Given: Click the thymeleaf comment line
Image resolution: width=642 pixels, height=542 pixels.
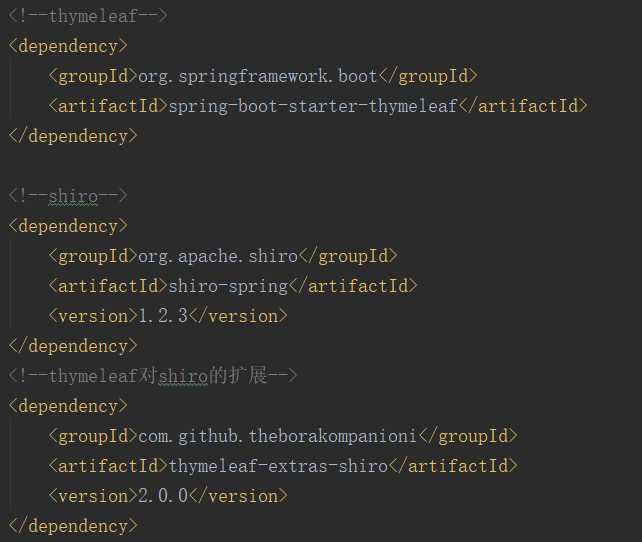Looking at the screenshot, I should [88, 16].
